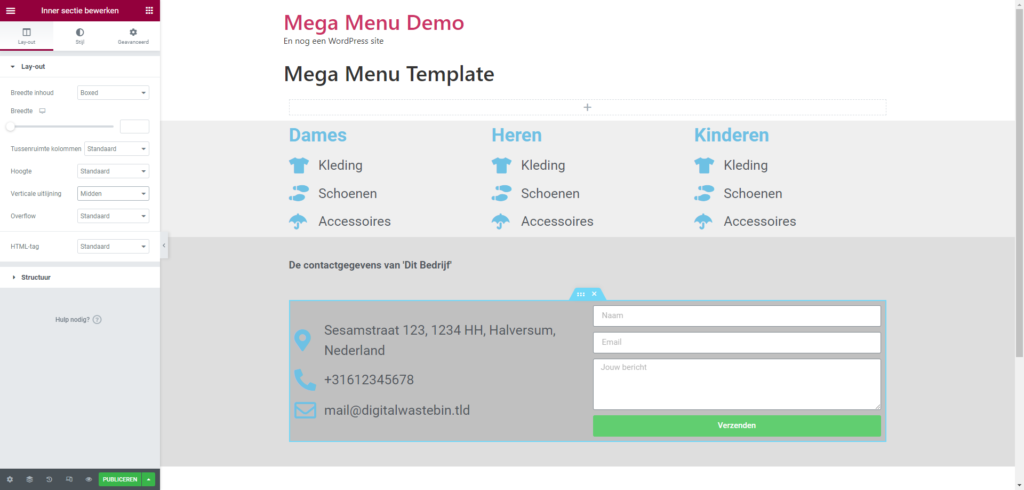Click the shirt icon beside Dames Kleding

point(298,165)
